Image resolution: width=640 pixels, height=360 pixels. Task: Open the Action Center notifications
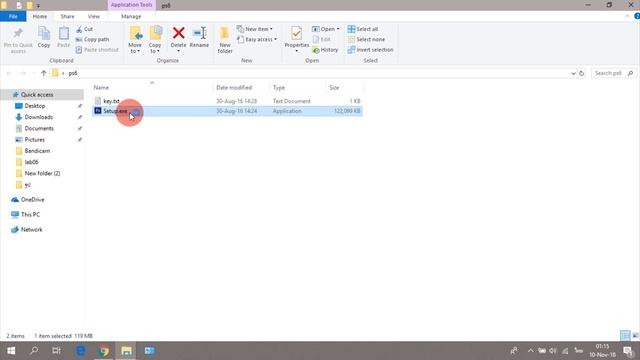point(629,351)
